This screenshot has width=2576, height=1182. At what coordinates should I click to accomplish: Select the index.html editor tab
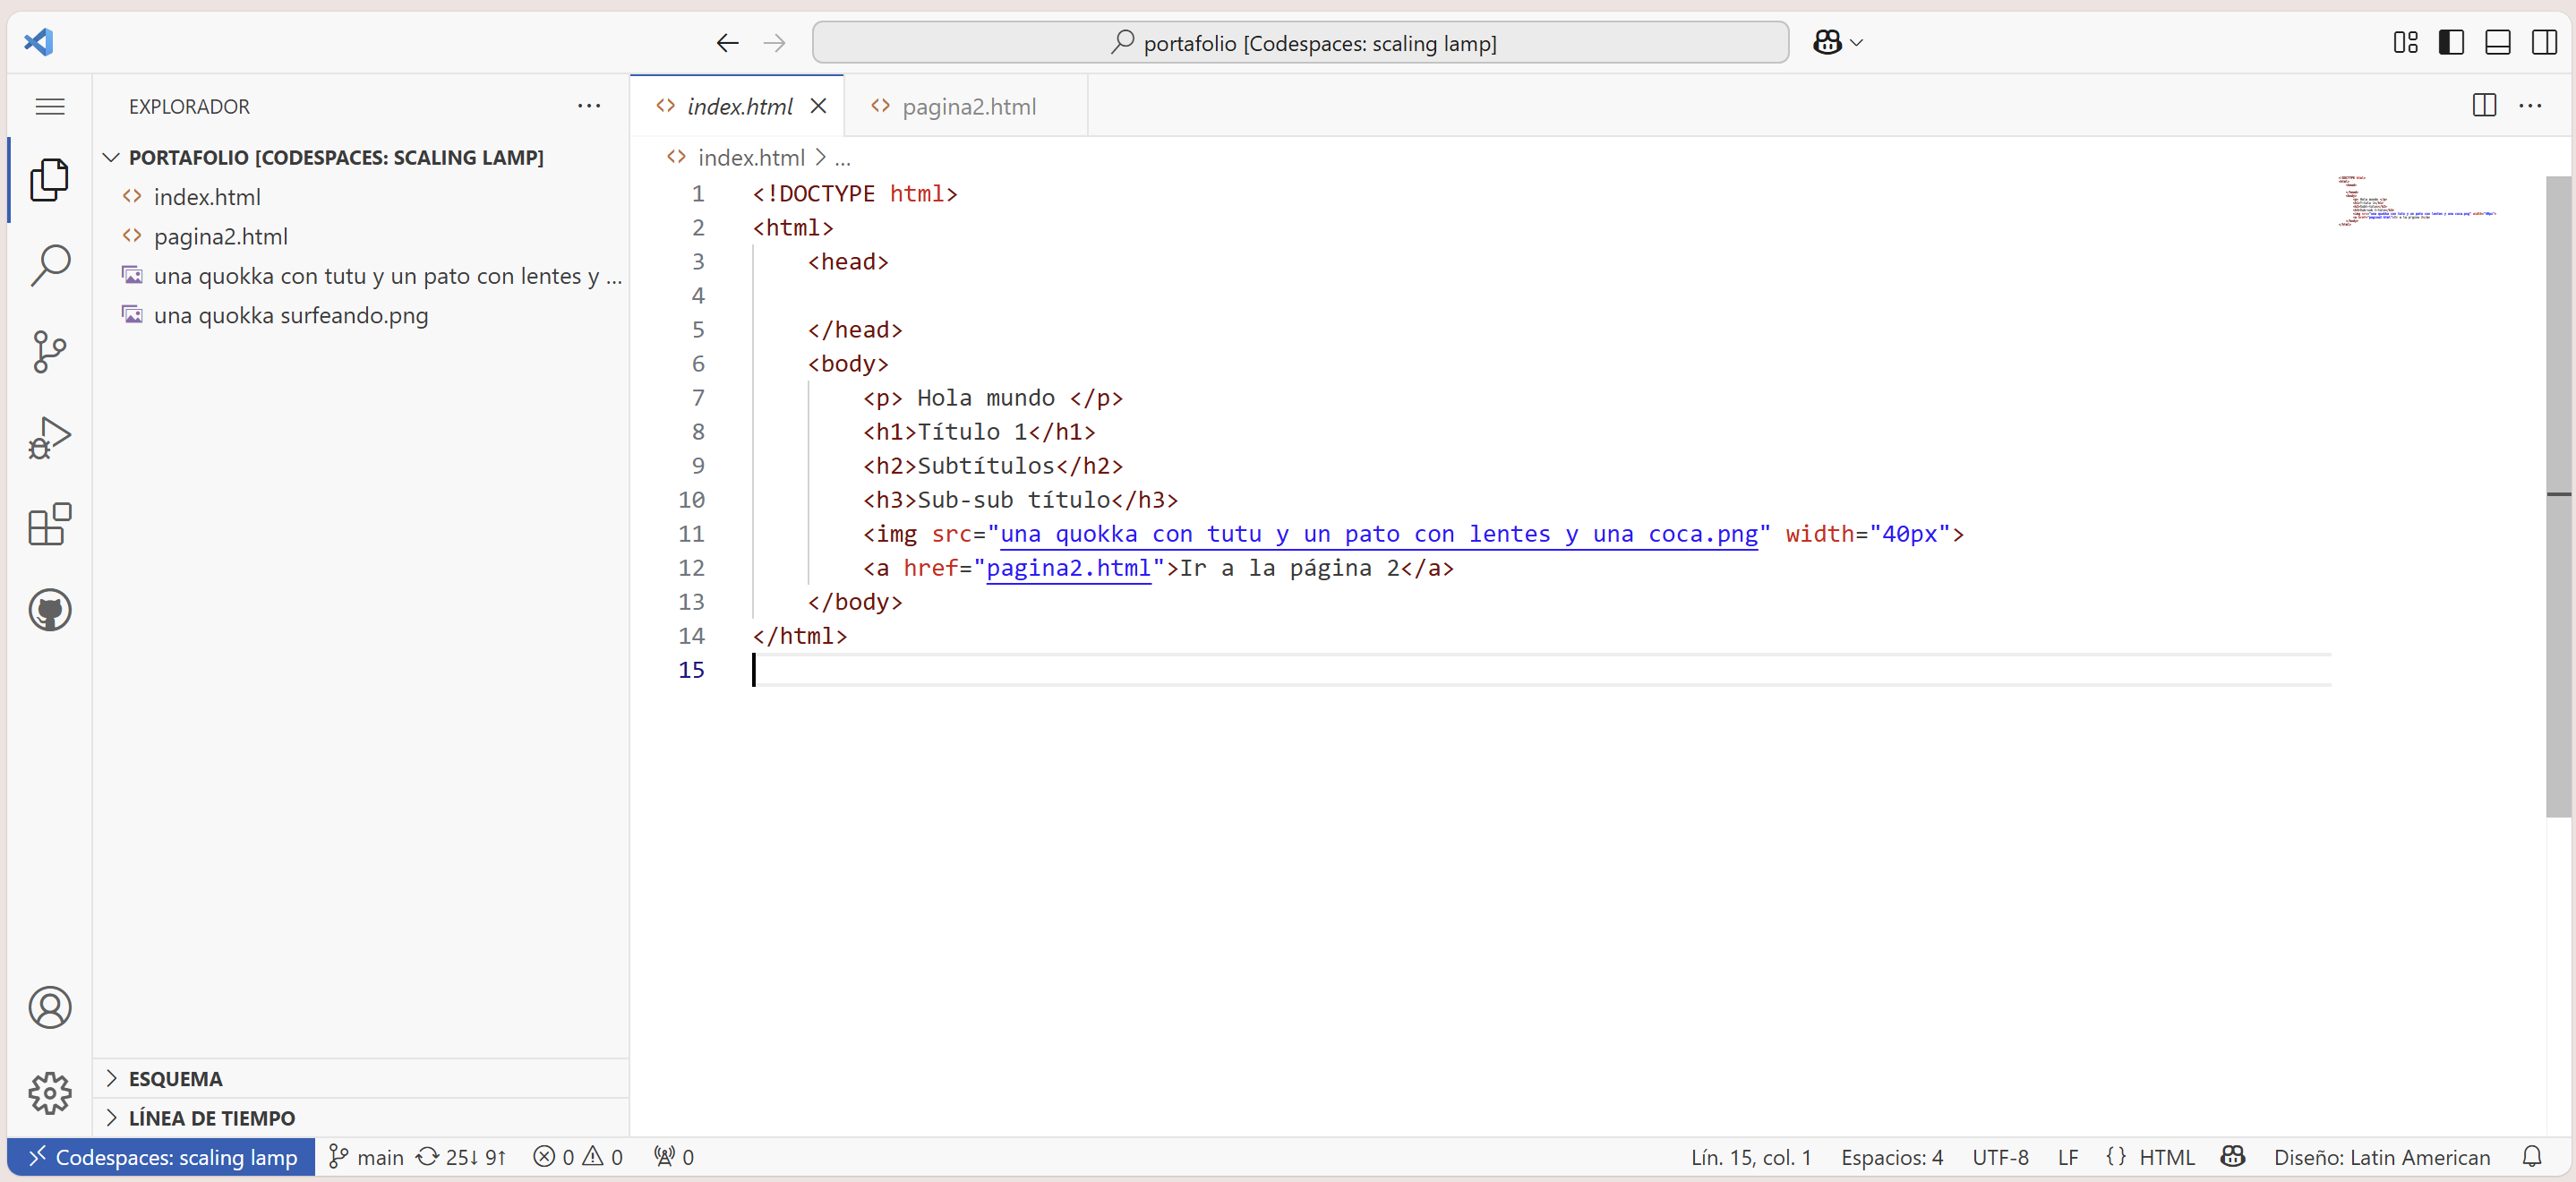(738, 106)
